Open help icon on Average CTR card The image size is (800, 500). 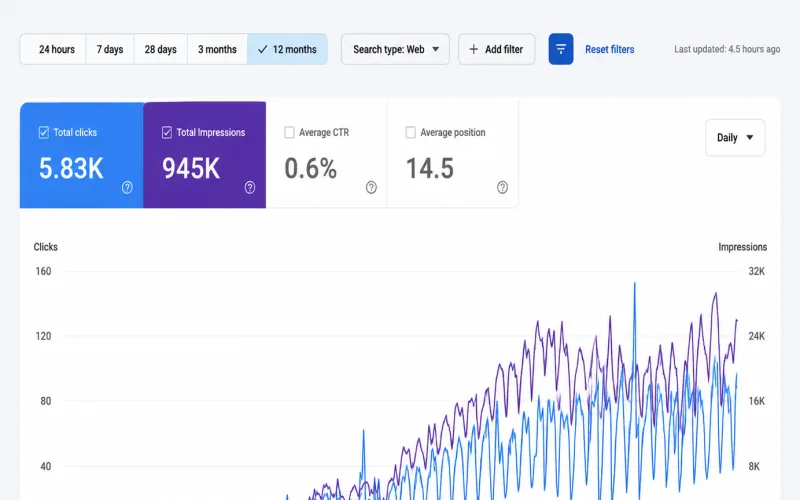tap(371, 187)
